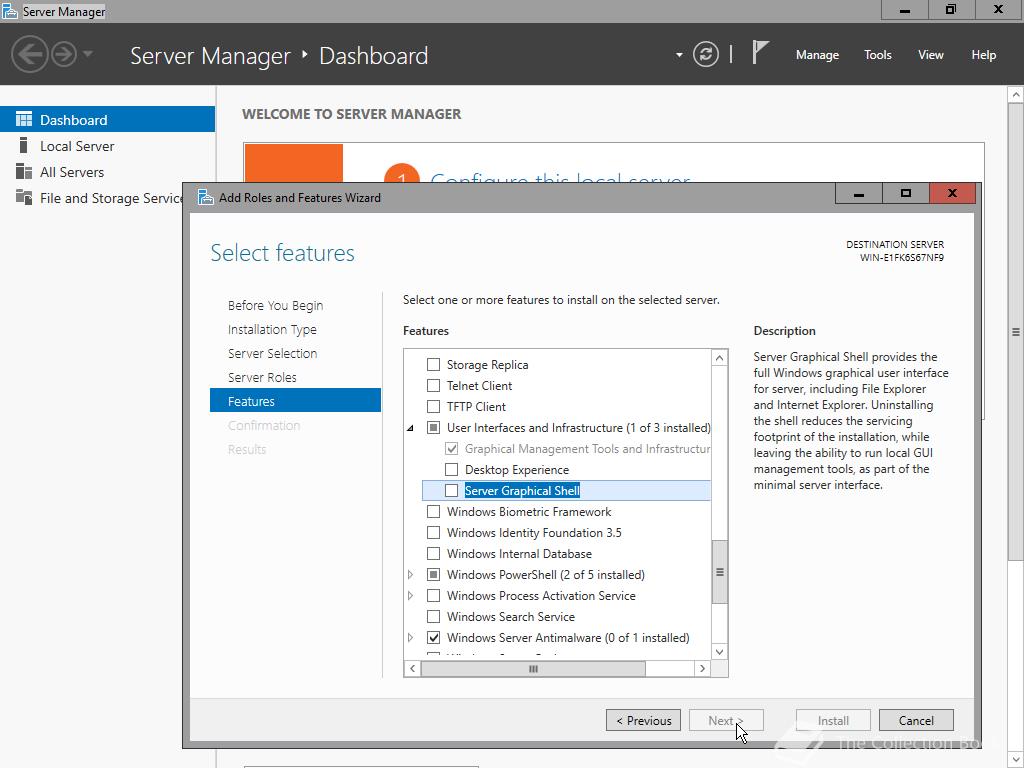Image resolution: width=1024 pixels, height=768 pixels.
Task: Click the features list scroll up arrow
Action: pyautogui.click(x=719, y=358)
